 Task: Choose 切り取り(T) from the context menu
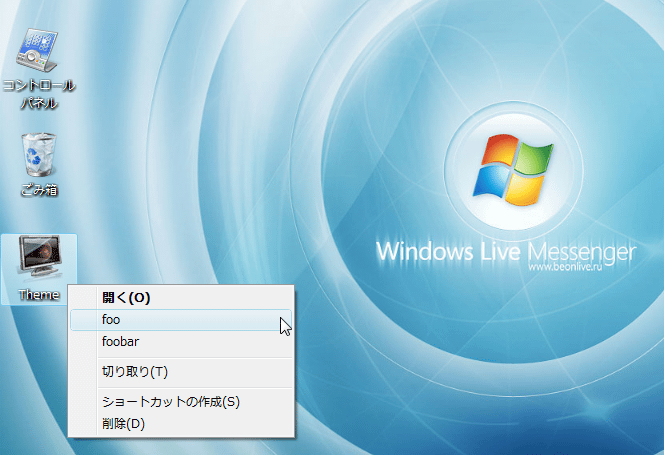(x=181, y=372)
